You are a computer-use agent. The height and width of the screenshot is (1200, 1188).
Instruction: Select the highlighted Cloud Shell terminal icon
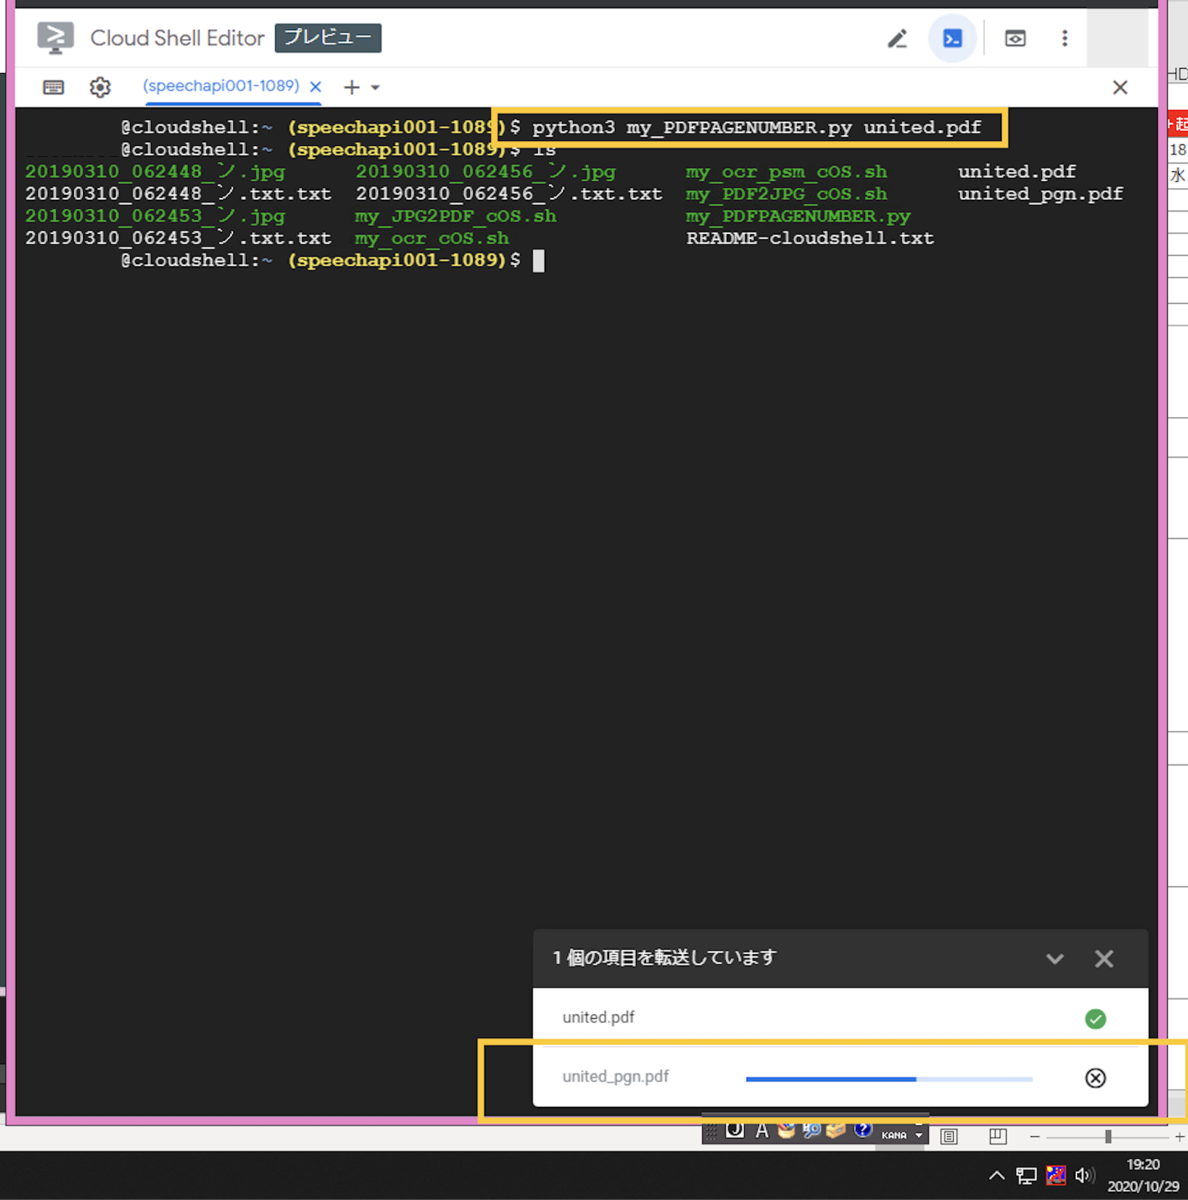coord(951,38)
